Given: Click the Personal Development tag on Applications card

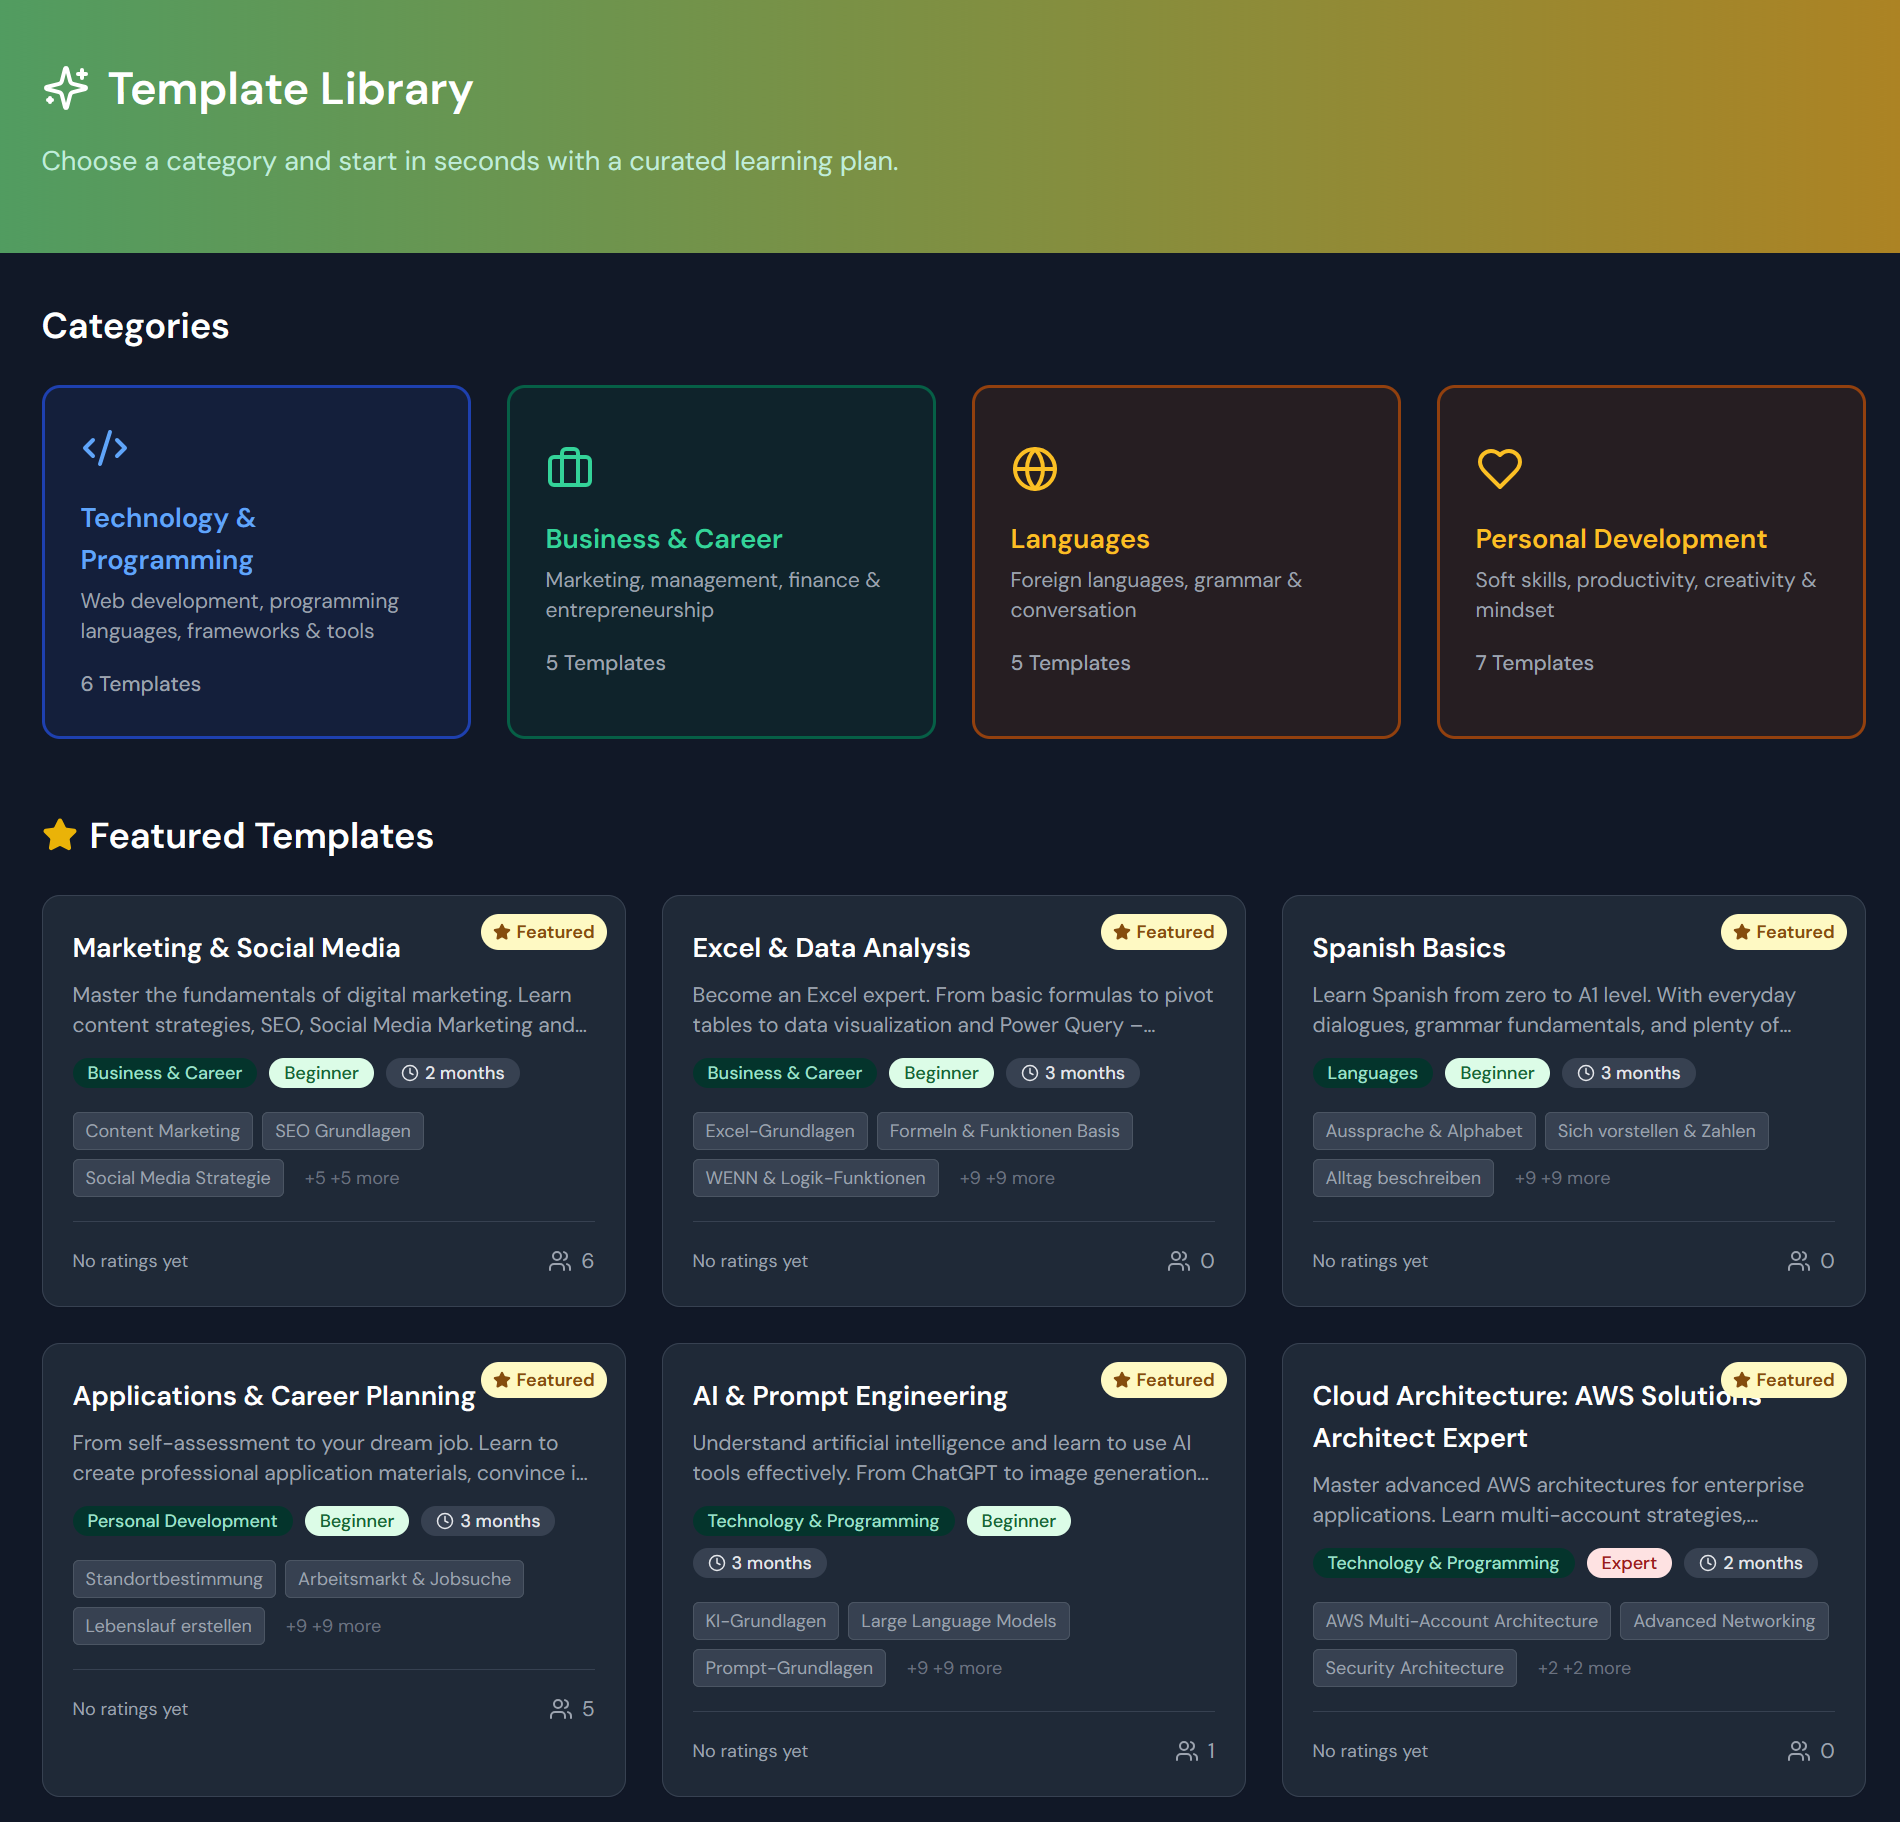Looking at the screenshot, I should point(182,1521).
